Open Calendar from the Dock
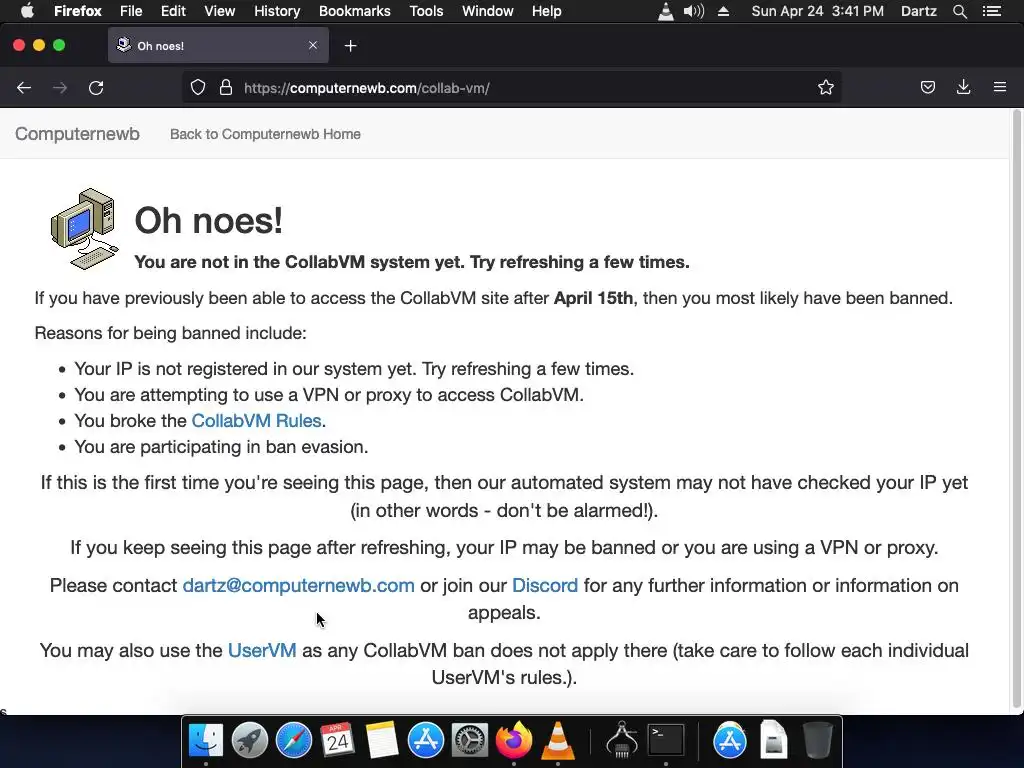This screenshot has height=768, width=1024. (x=338, y=741)
